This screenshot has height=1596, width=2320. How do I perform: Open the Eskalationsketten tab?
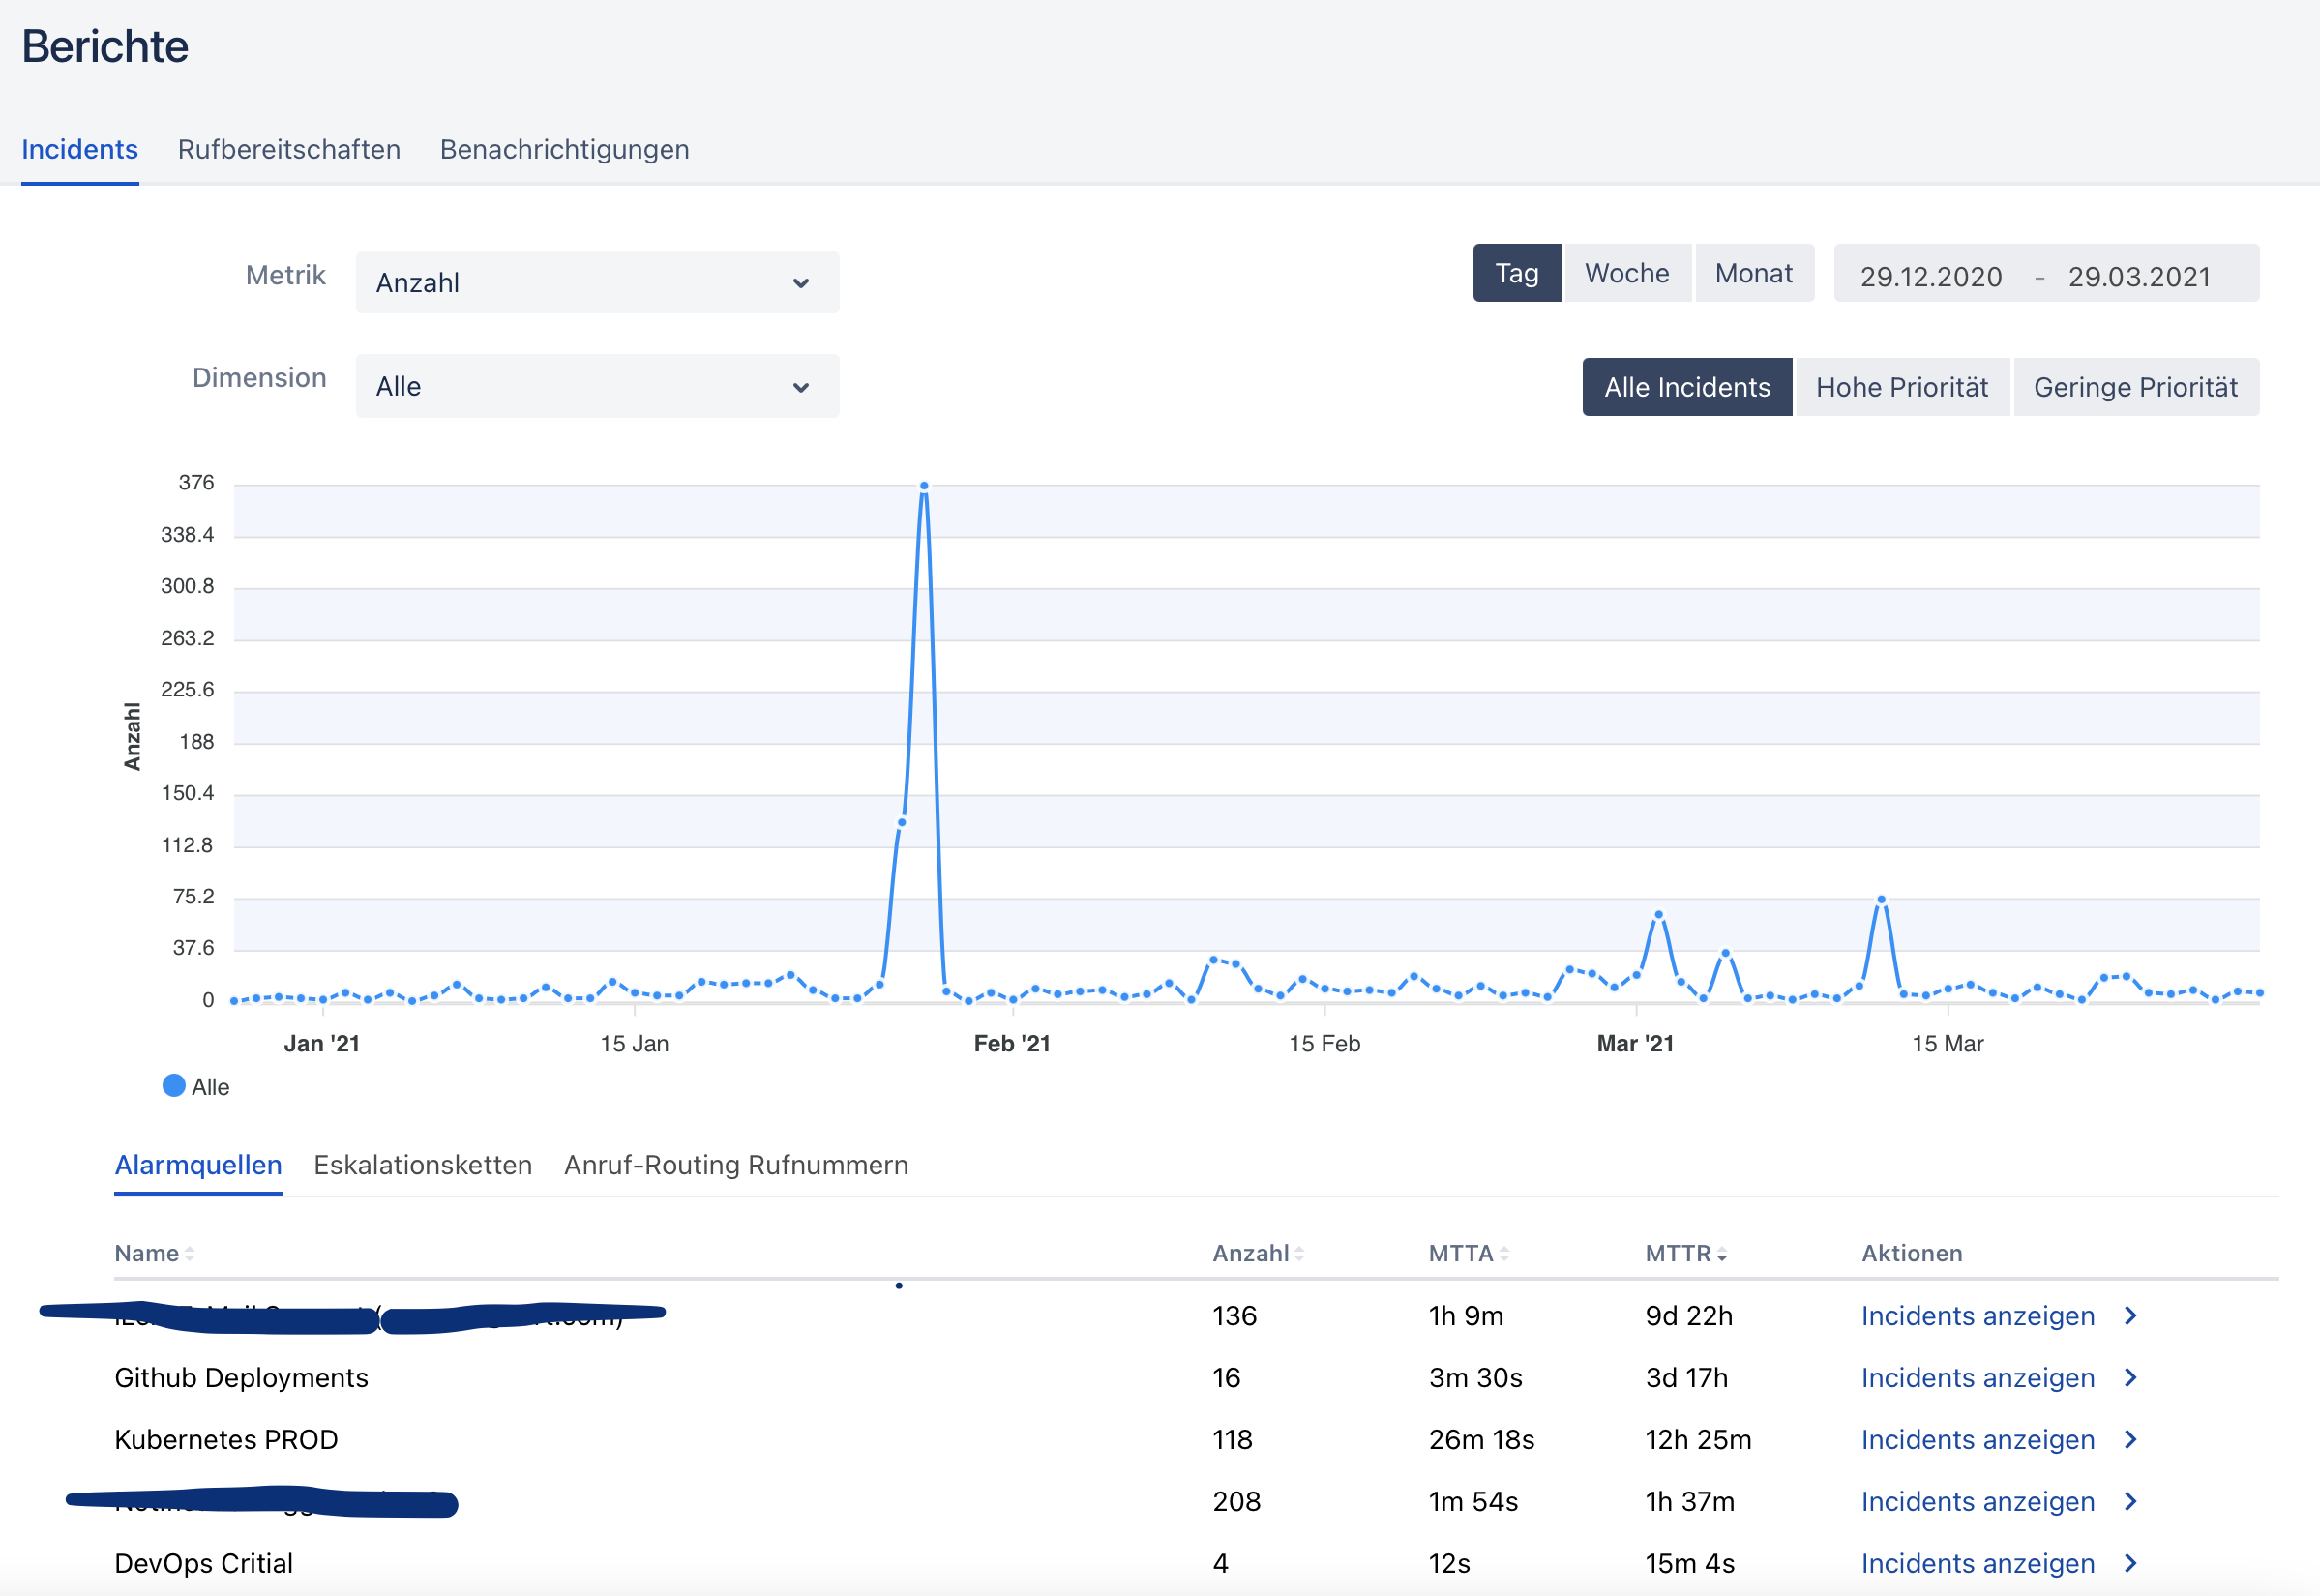click(423, 1165)
